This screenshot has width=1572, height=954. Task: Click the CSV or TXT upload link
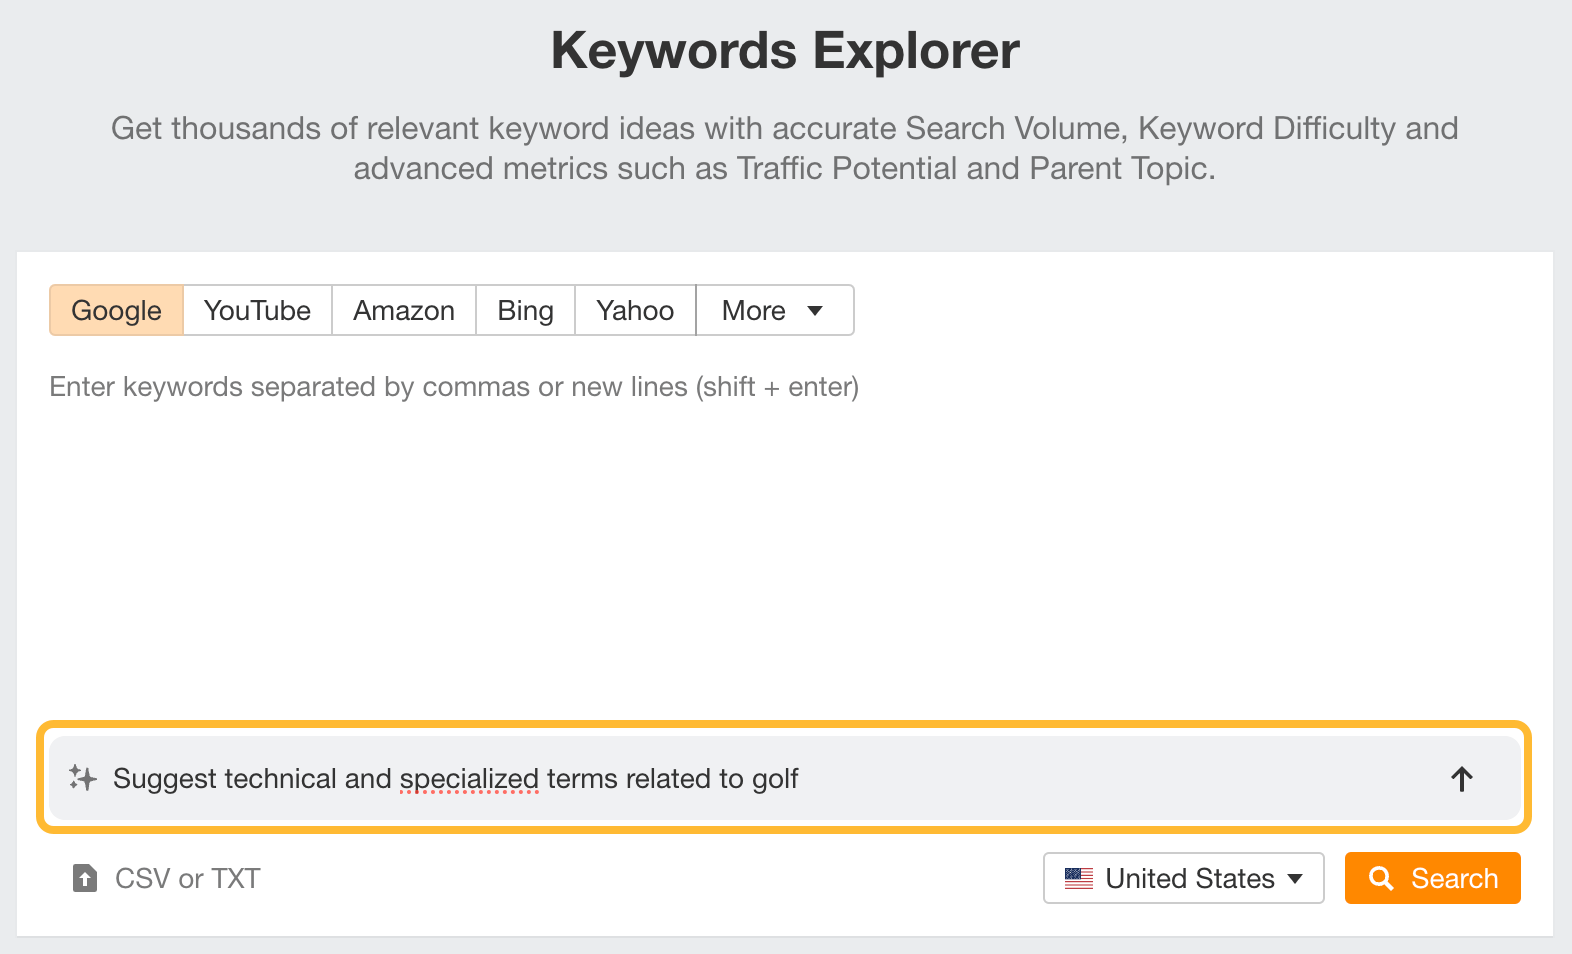(x=186, y=878)
